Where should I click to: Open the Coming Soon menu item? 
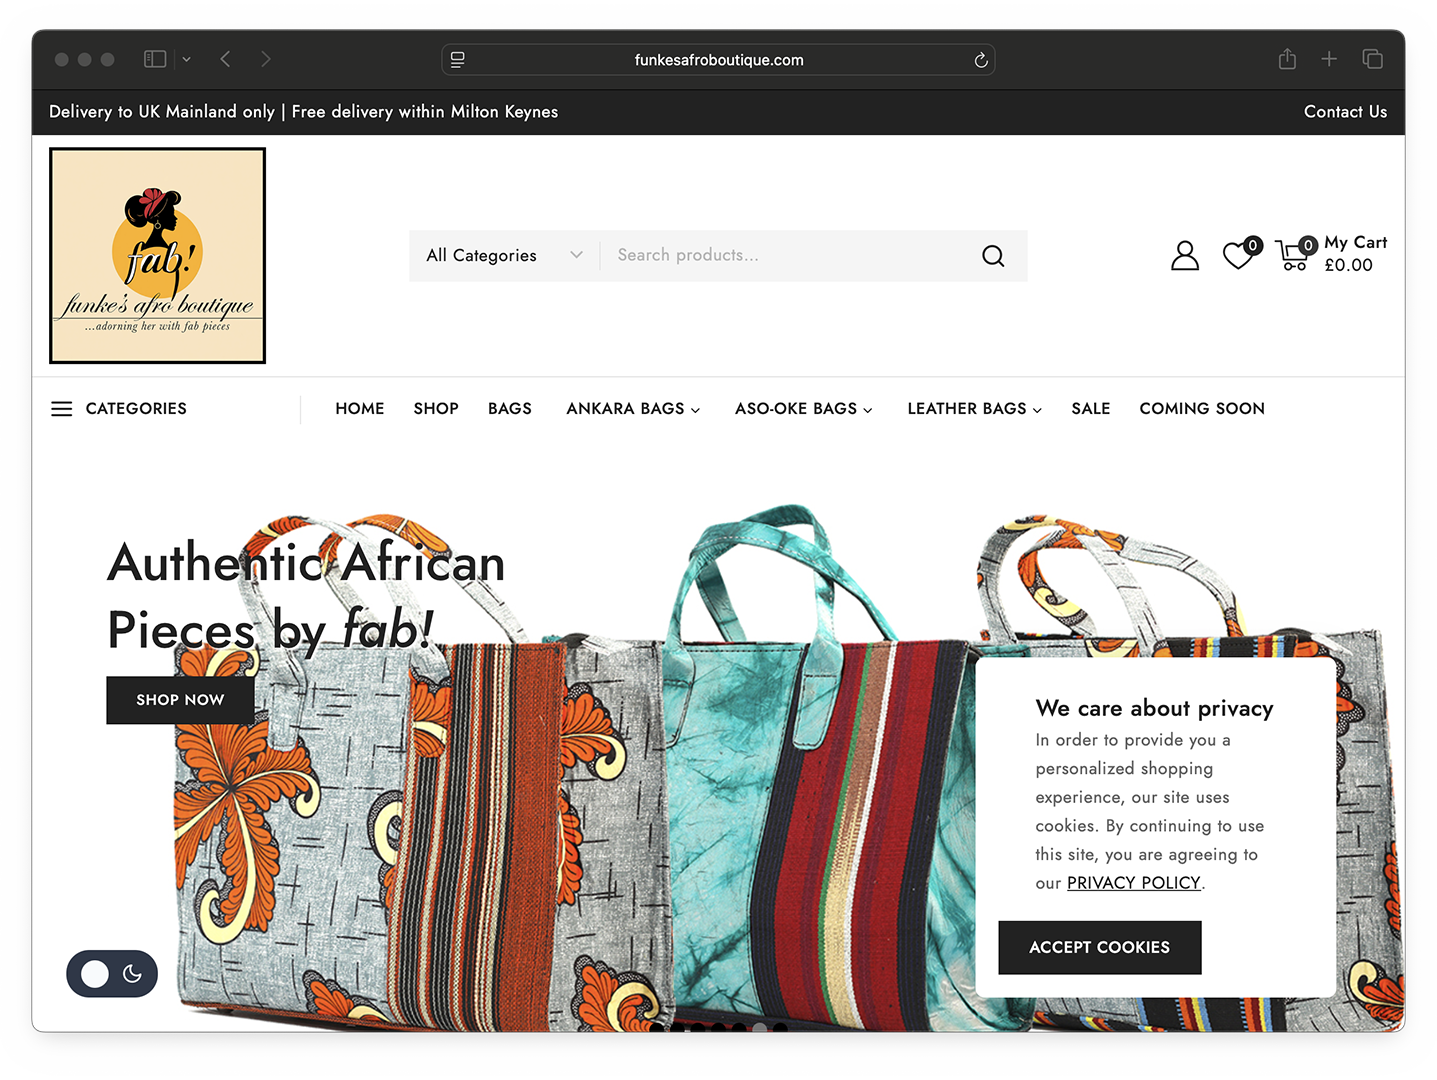[x=1202, y=409]
